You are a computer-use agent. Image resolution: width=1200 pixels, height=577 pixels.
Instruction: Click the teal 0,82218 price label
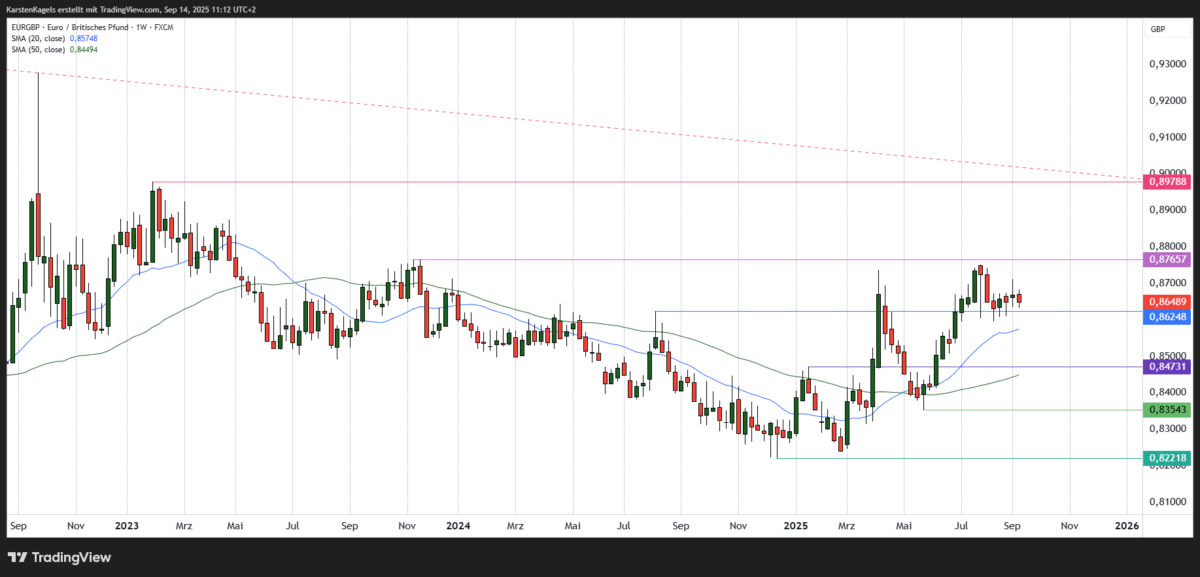(x=1166, y=459)
